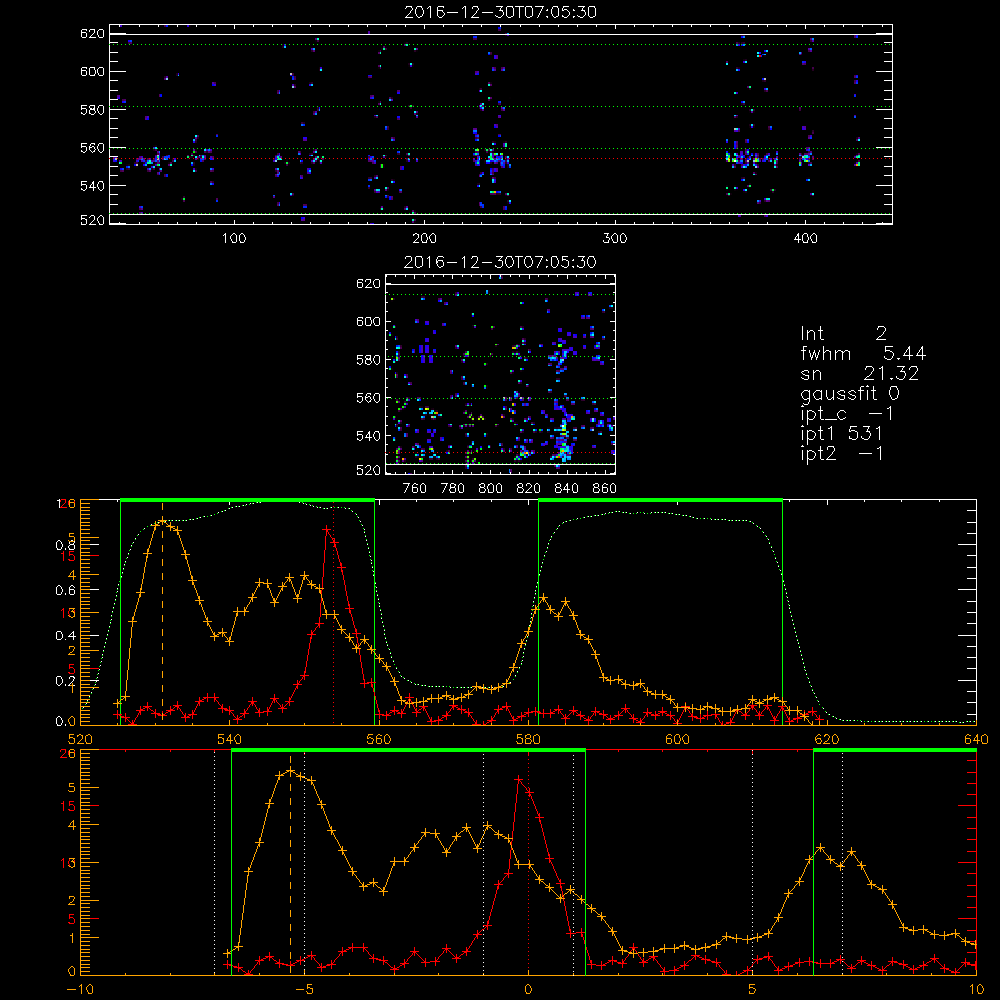Select the 'fwhm 5.44' readout
Image resolution: width=1000 pixels, height=1000 pixels.
coord(863,353)
